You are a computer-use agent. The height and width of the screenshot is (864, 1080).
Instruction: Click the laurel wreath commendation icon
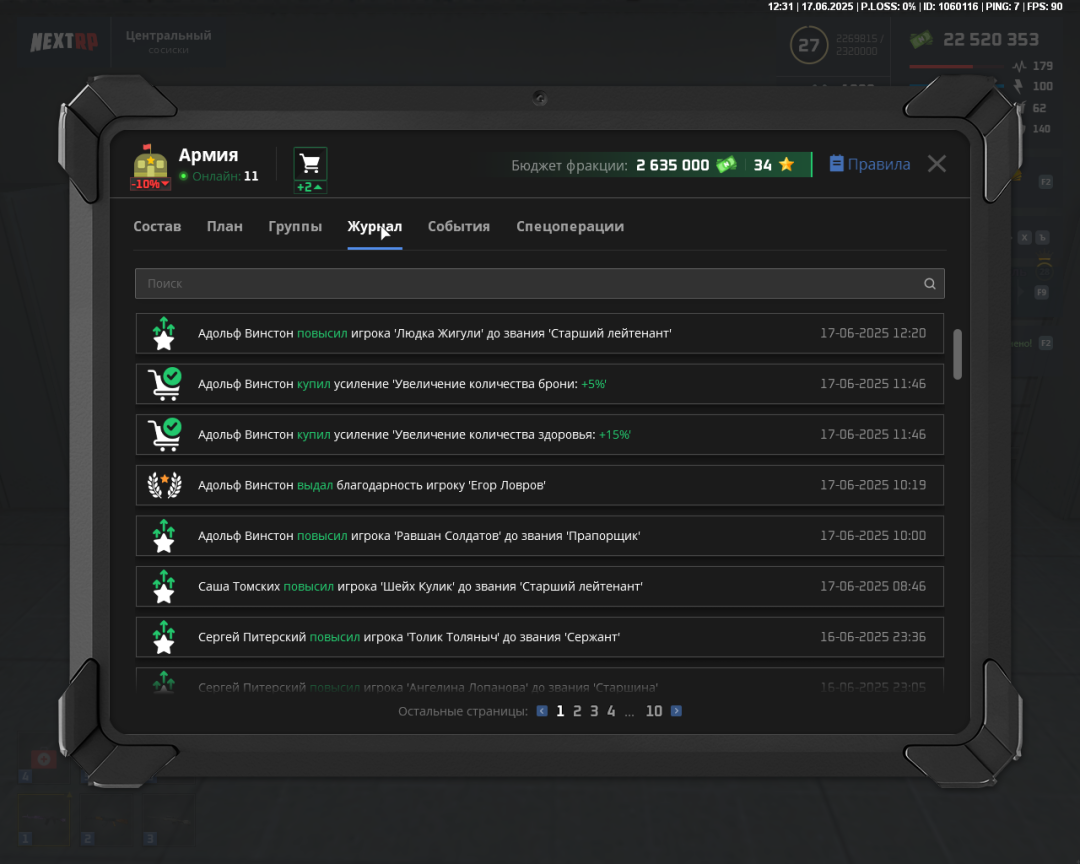point(164,486)
